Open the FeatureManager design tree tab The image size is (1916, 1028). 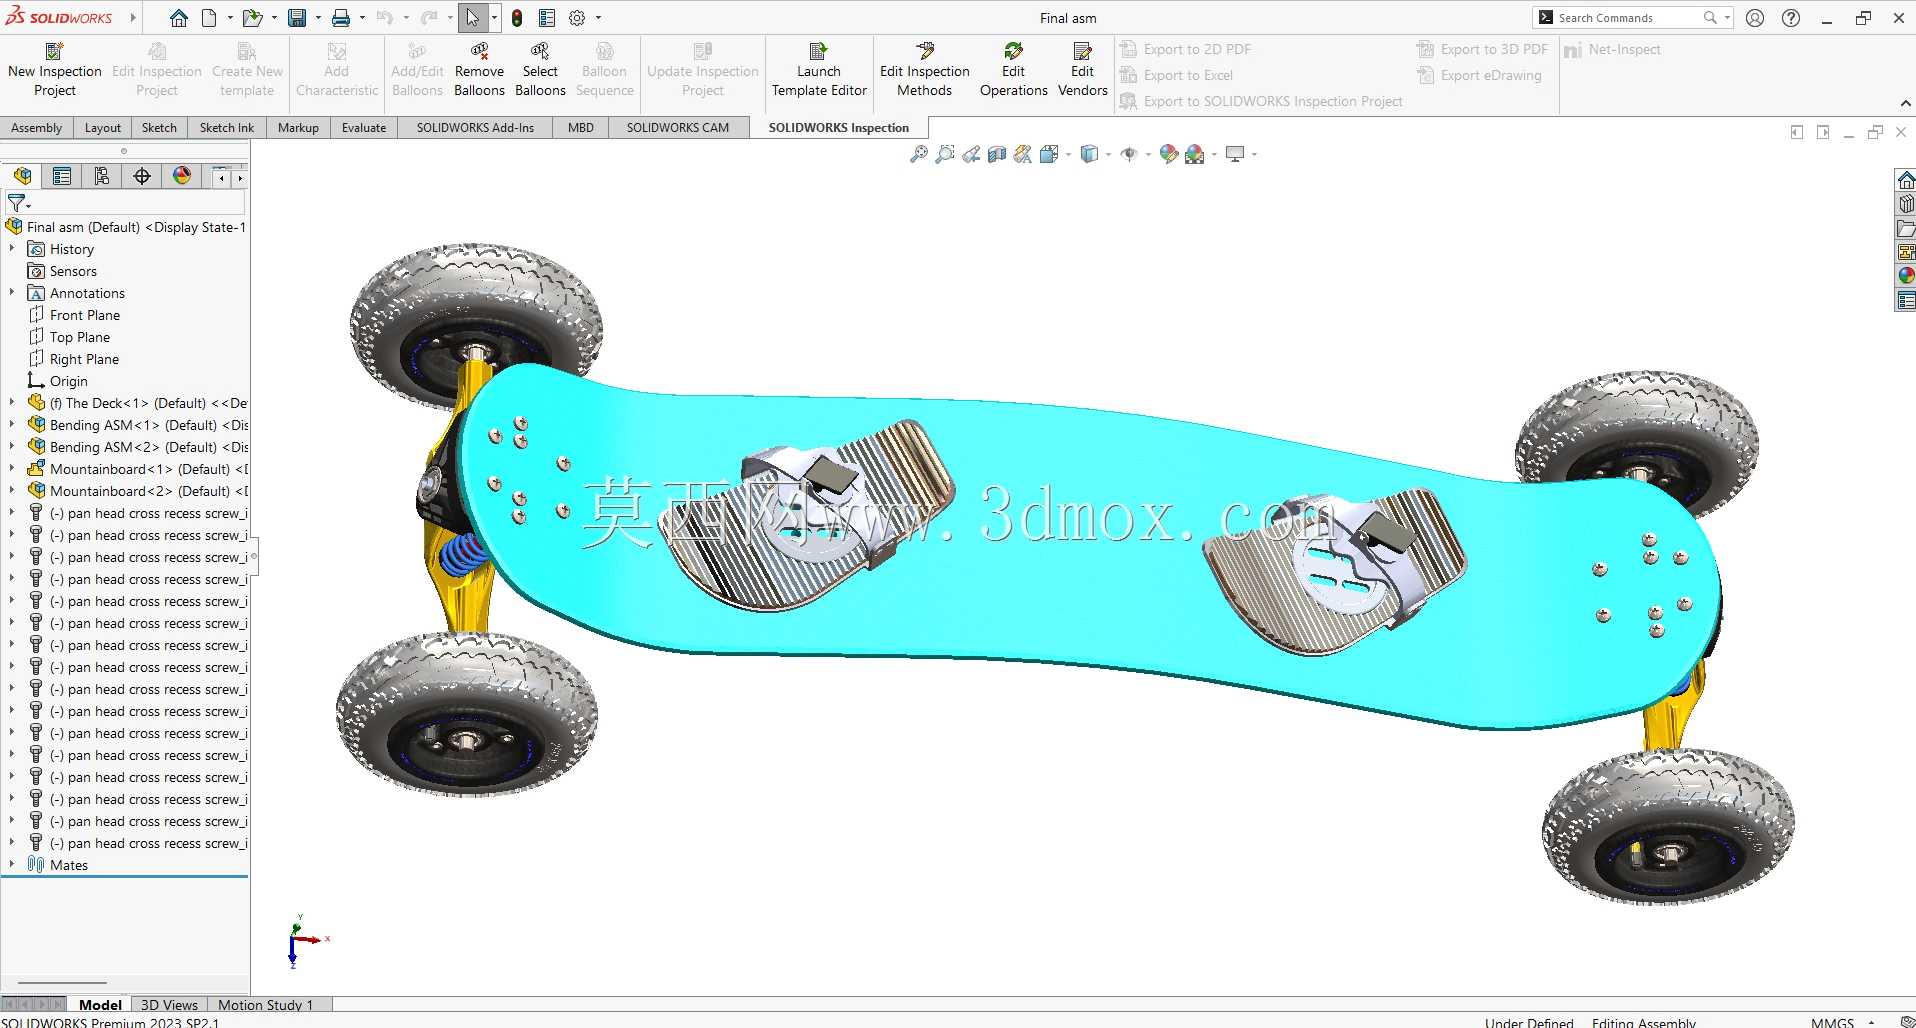pyautogui.click(x=22, y=177)
